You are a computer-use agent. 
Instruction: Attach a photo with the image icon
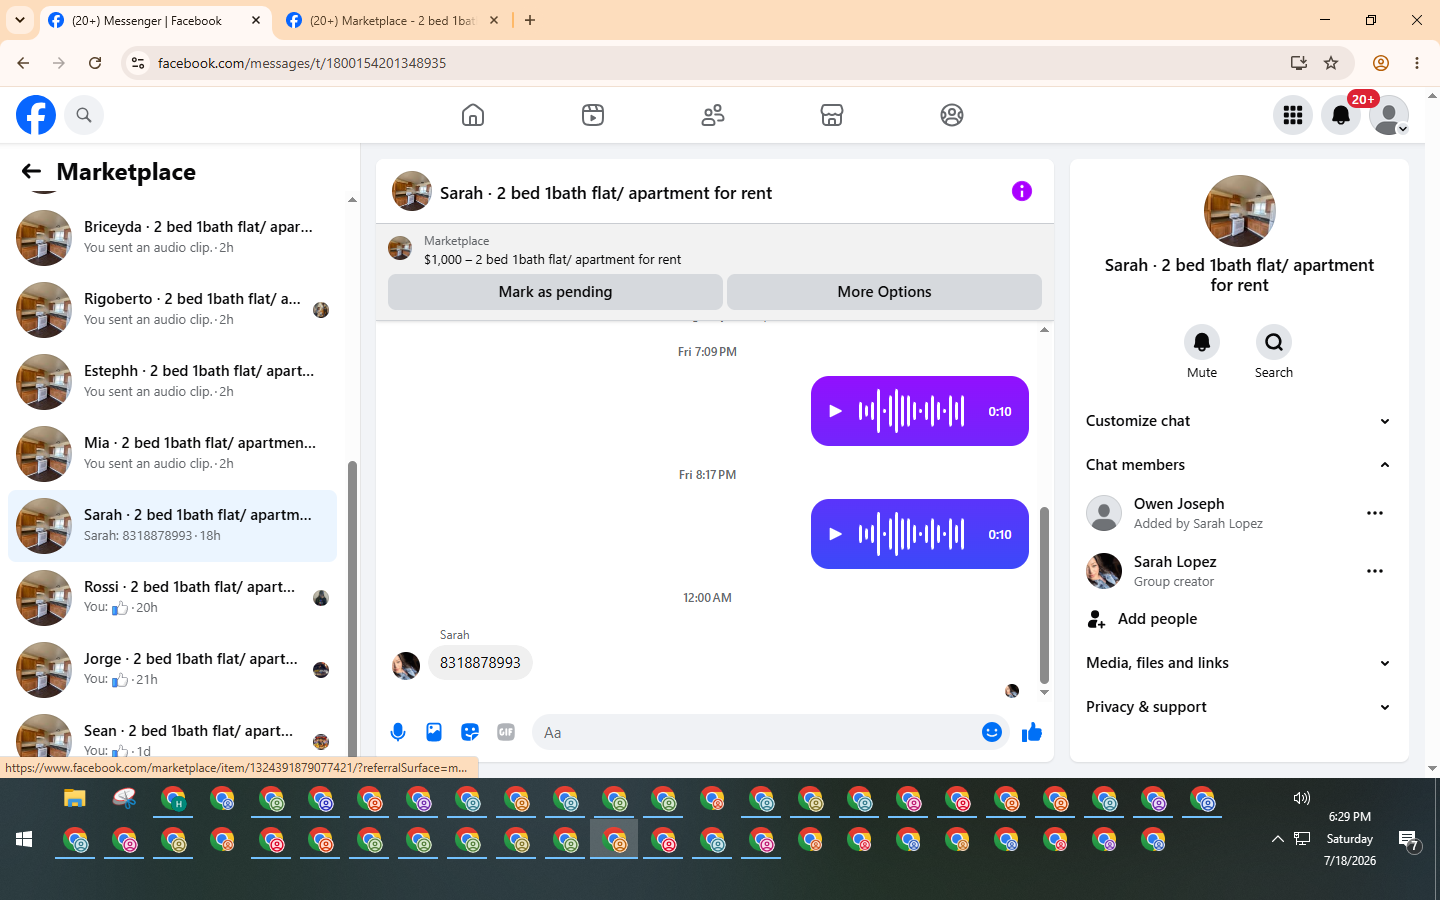coord(434,732)
